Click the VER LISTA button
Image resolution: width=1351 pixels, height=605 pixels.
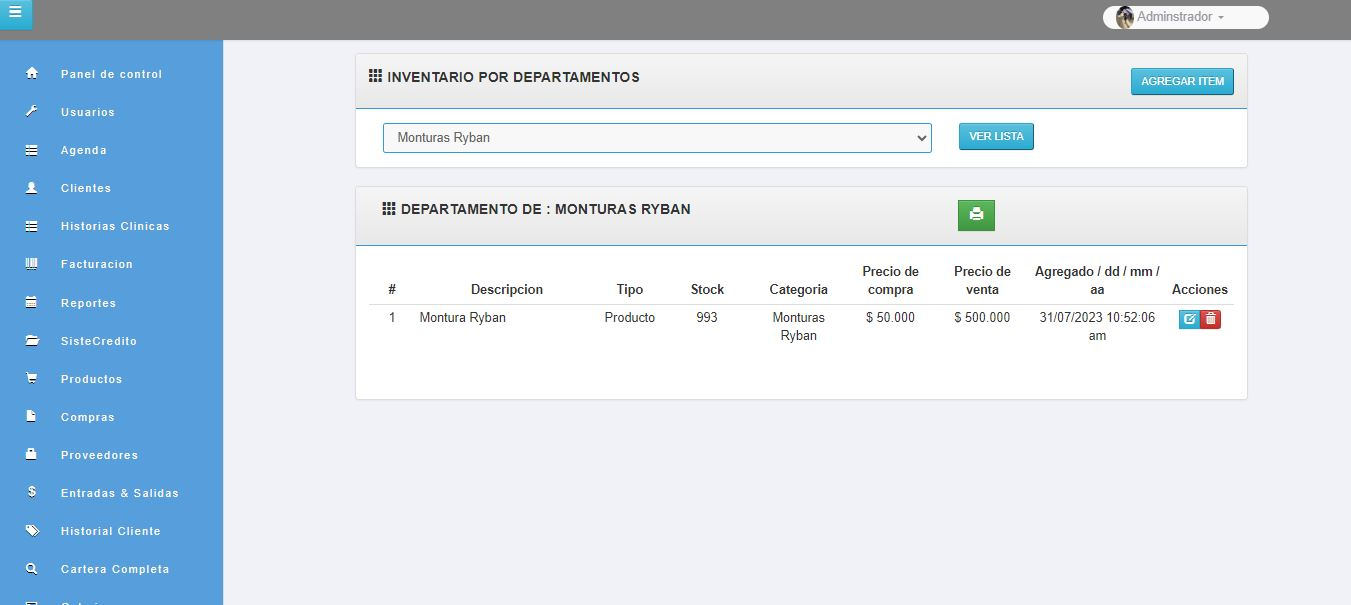[x=996, y=136]
